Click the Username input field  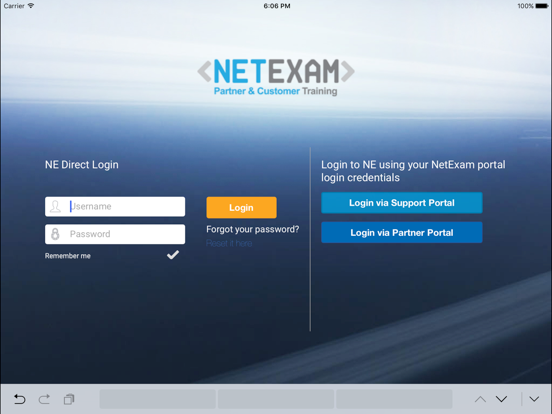(x=115, y=207)
